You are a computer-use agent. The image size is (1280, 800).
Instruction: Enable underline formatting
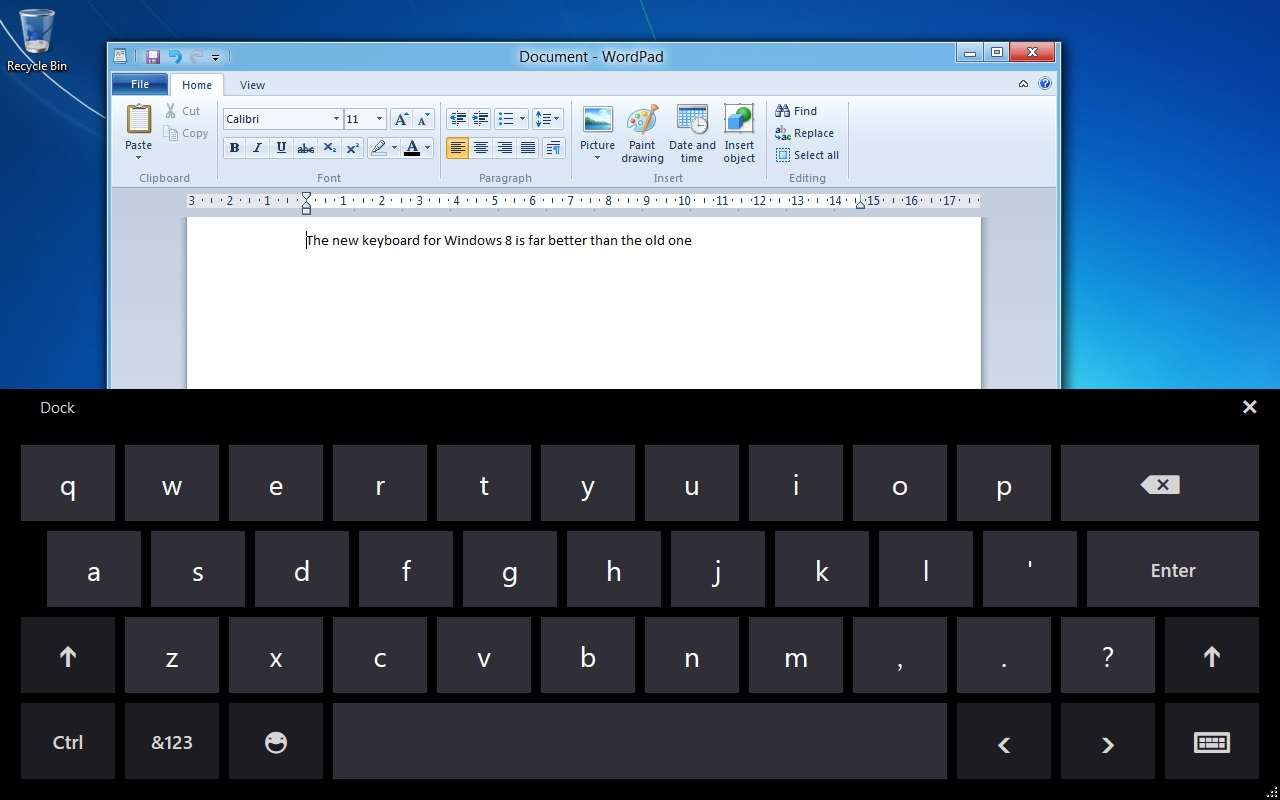(281, 147)
